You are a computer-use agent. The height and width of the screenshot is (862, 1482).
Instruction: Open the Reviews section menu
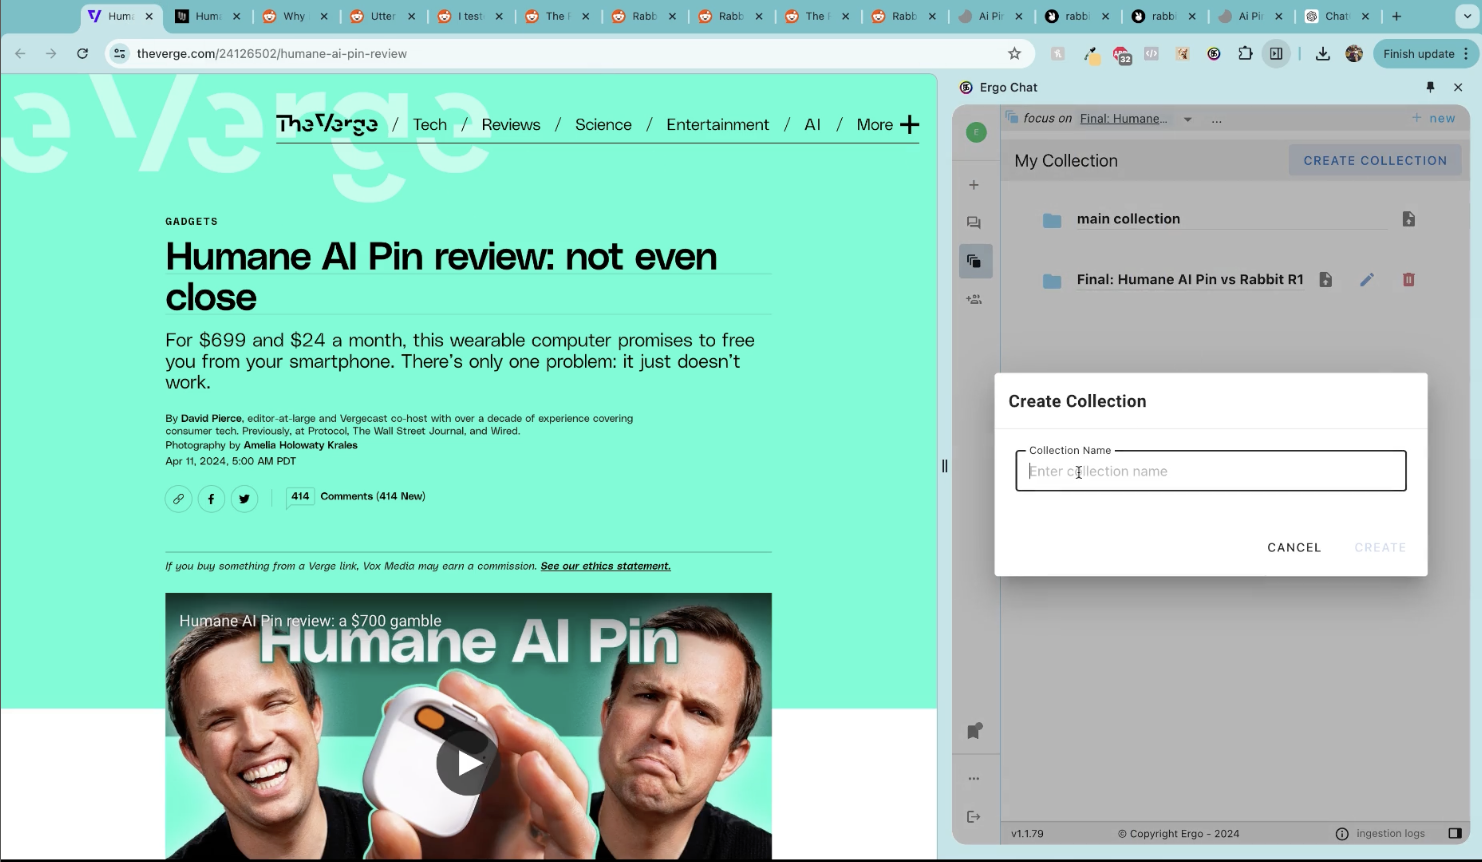coord(511,125)
